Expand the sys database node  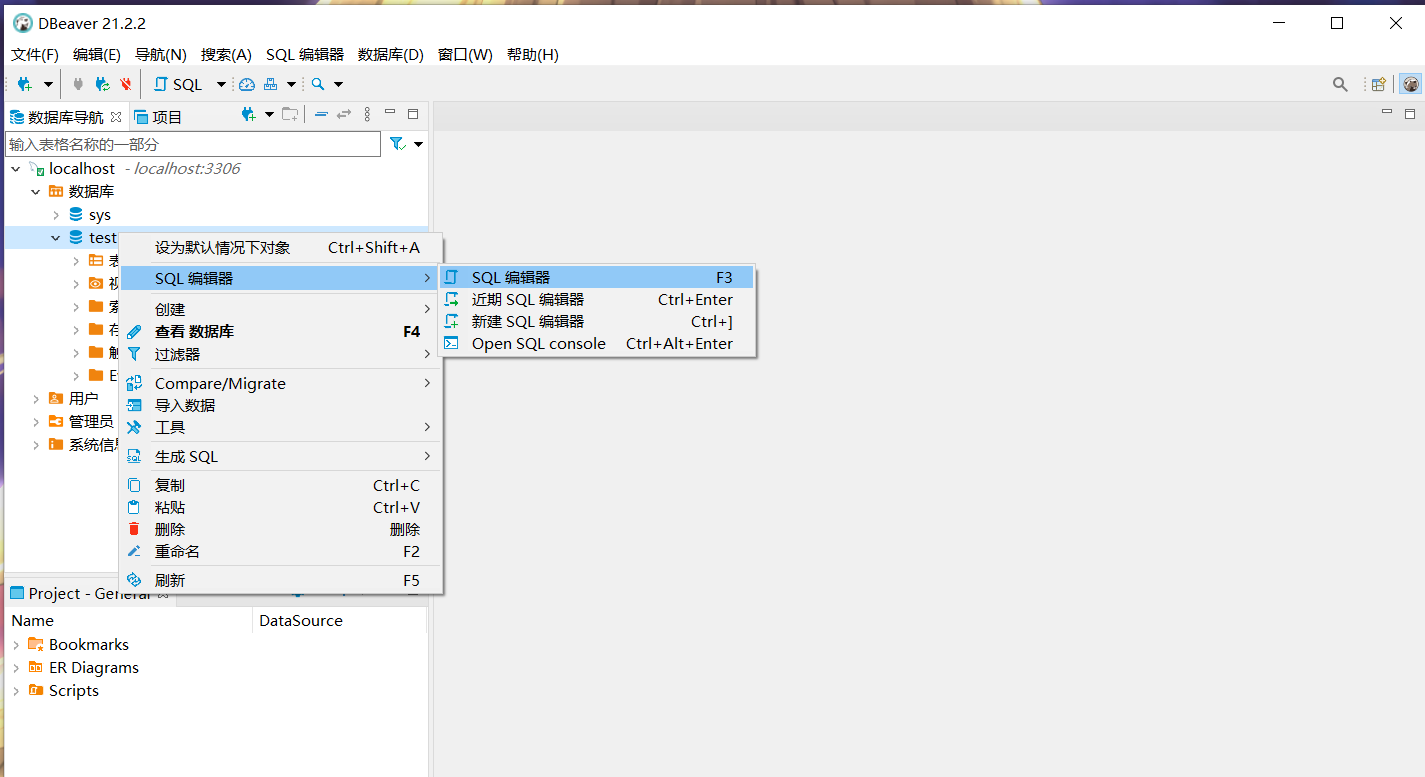click(56, 215)
